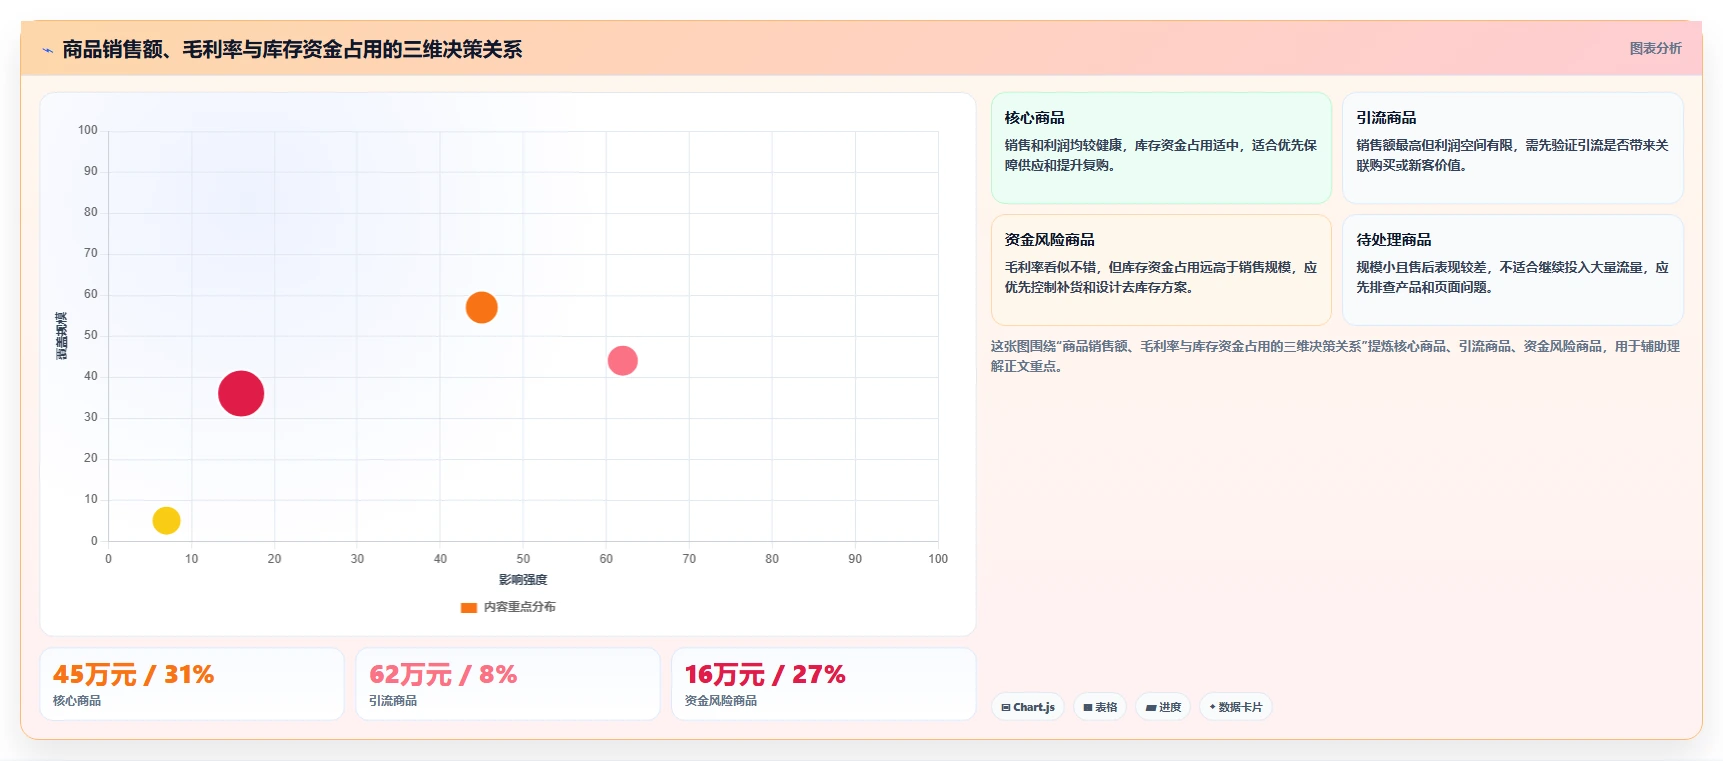Click the lightning icon before the chart title

pyautogui.click(x=47, y=50)
